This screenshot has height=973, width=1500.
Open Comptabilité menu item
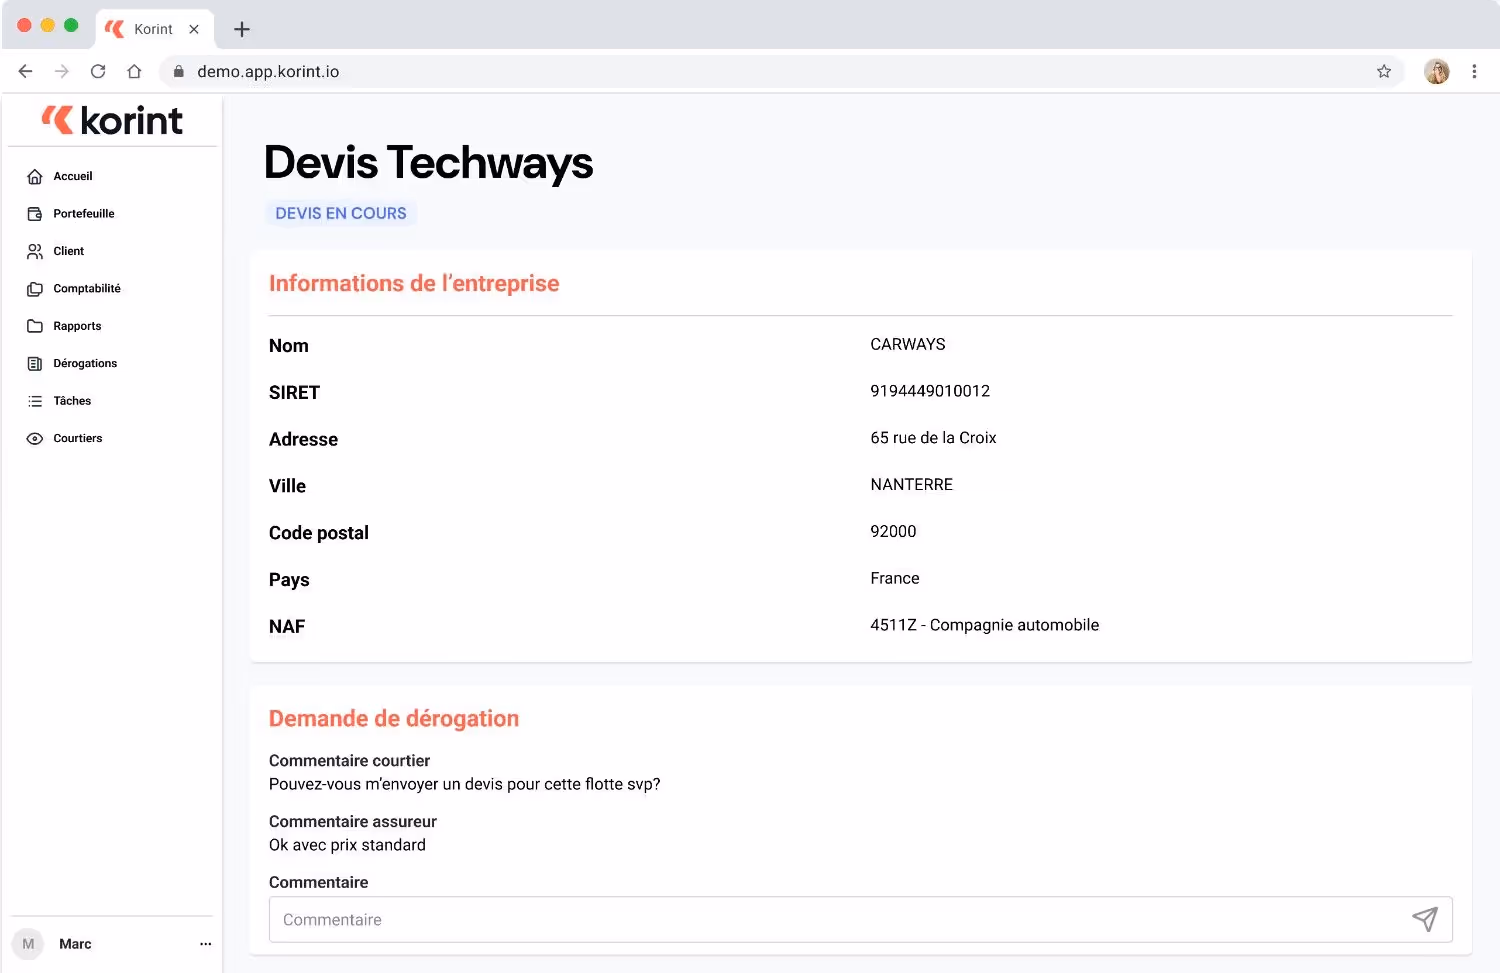pyautogui.click(x=87, y=289)
